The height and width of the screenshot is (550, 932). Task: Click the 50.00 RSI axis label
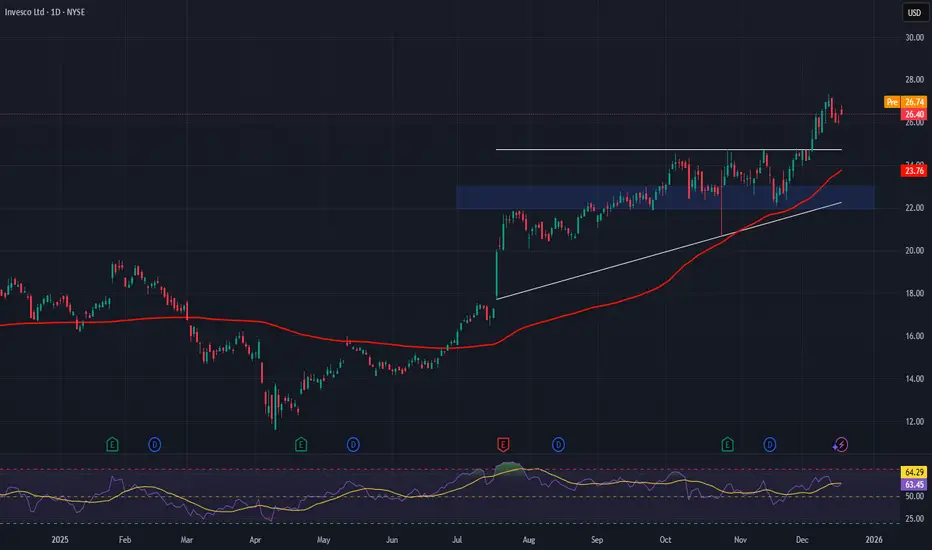pyautogui.click(x=914, y=496)
